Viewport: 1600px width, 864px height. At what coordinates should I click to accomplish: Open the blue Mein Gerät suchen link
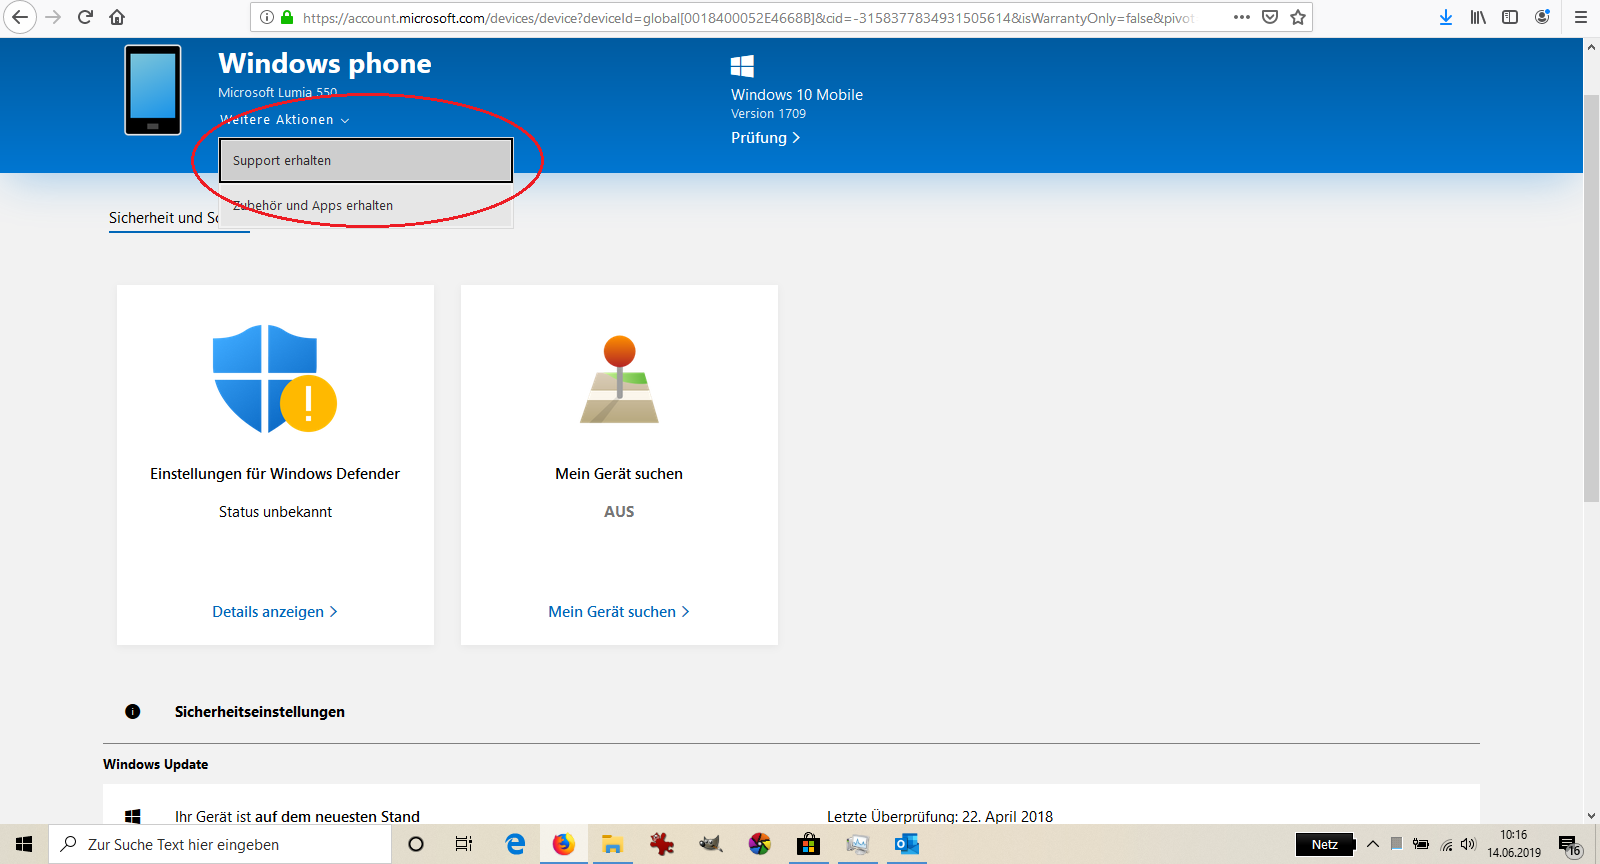(619, 612)
